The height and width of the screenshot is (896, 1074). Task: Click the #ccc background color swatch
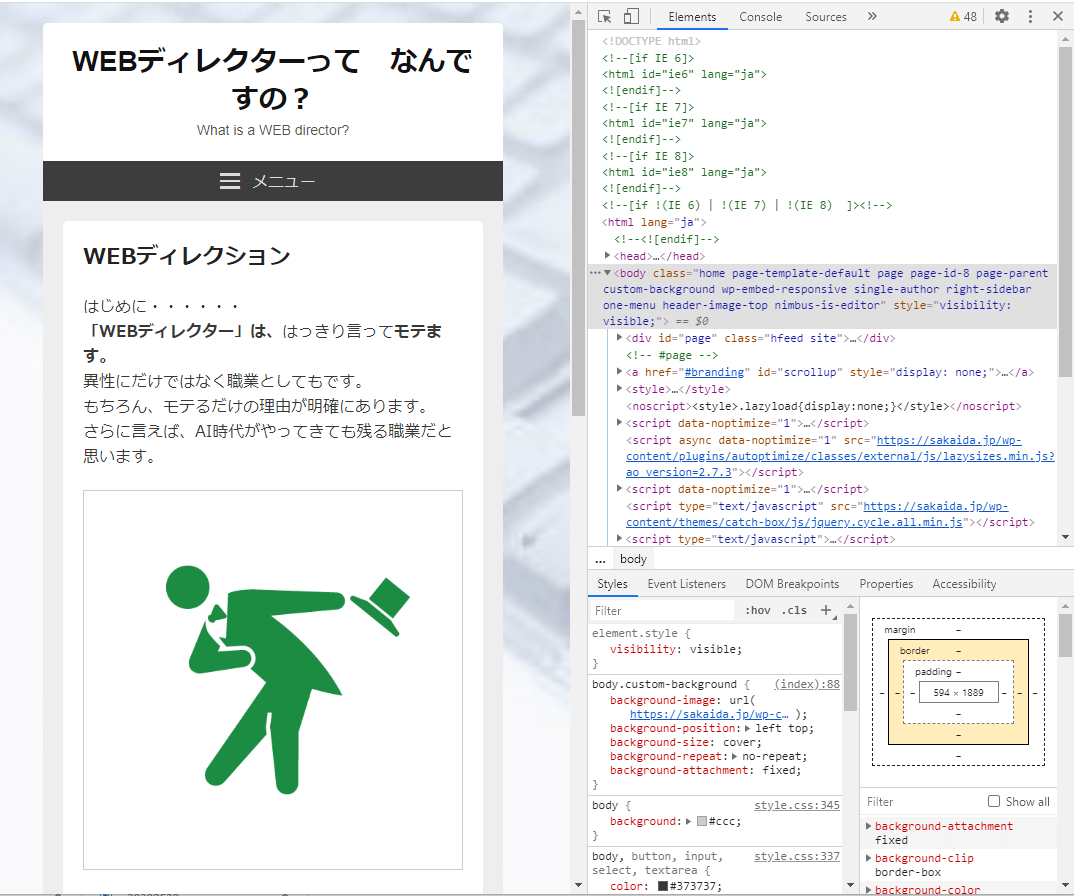tap(701, 821)
